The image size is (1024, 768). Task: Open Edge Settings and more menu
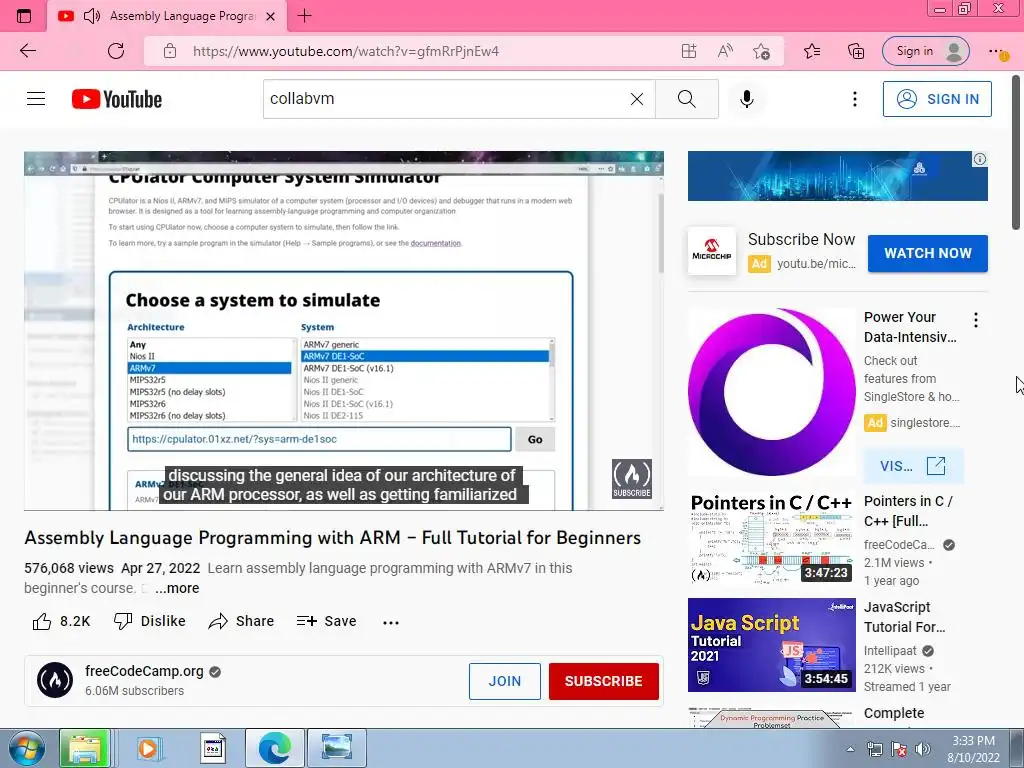997,51
